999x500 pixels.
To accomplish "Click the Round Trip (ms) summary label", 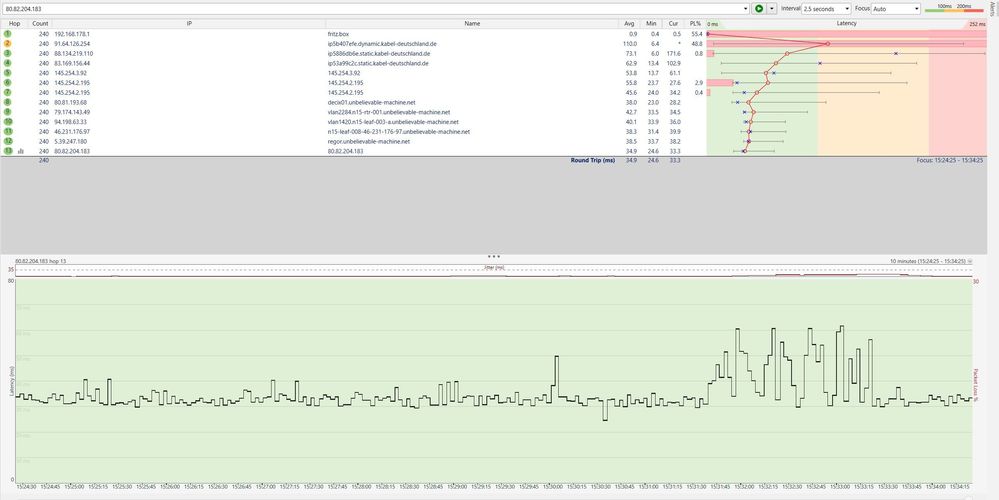I will point(593,161).
